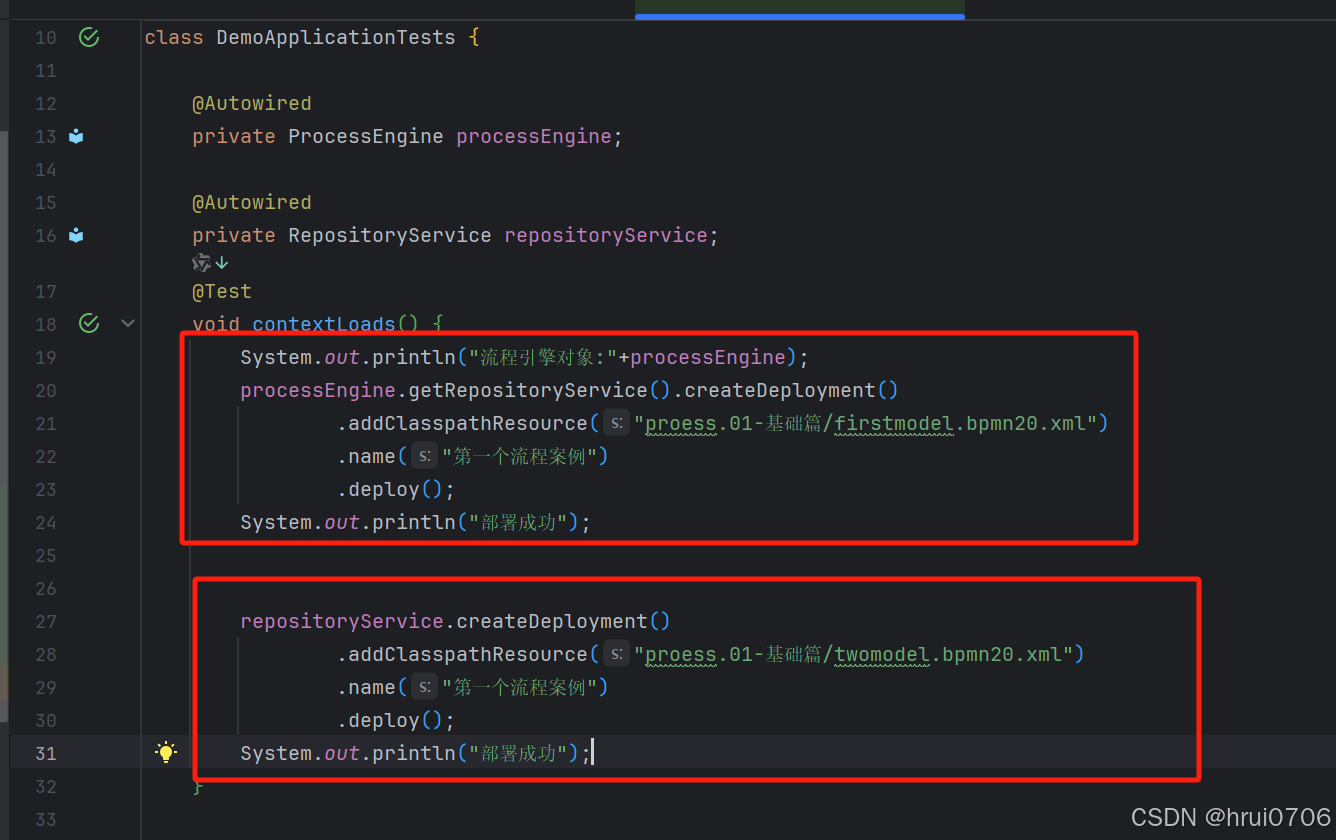Viewport: 1336px width, 840px height.
Task: Click the down arrow icon above @Test
Action: click(221, 262)
